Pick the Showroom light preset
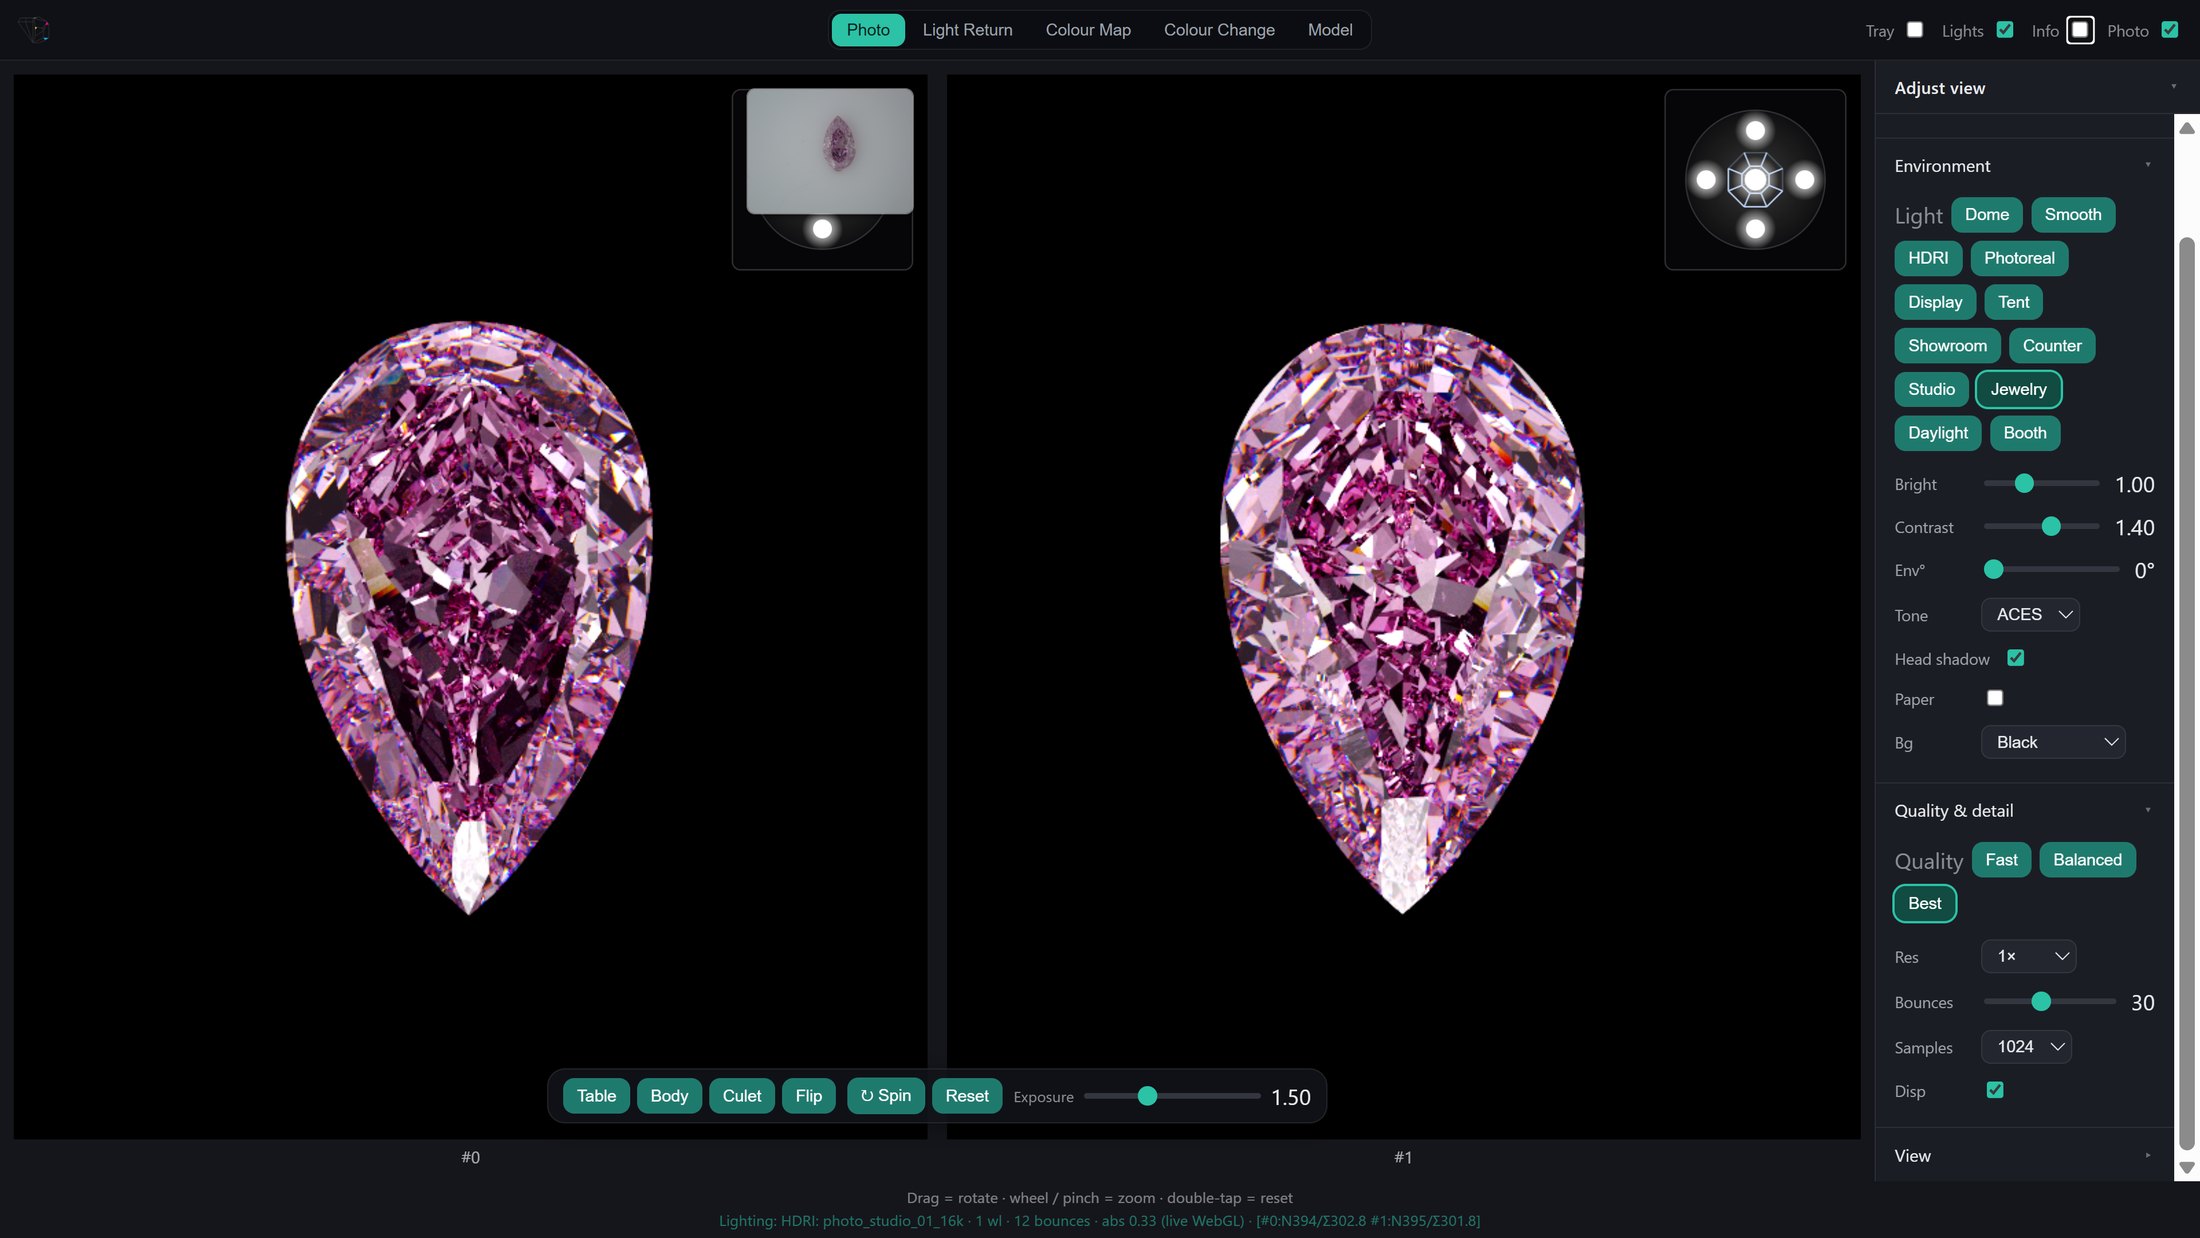The width and height of the screenshot is (2200, 1238). (x=1947, y=346)
